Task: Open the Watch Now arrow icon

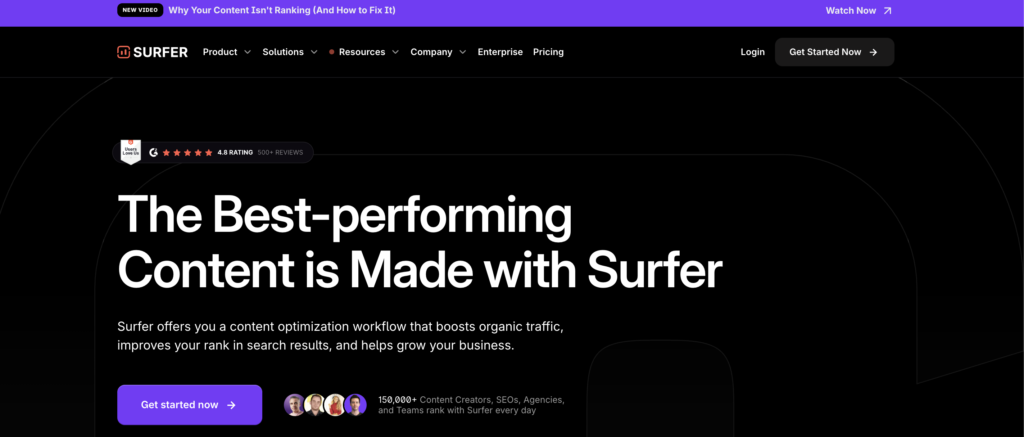Action: tap(887, 10)
